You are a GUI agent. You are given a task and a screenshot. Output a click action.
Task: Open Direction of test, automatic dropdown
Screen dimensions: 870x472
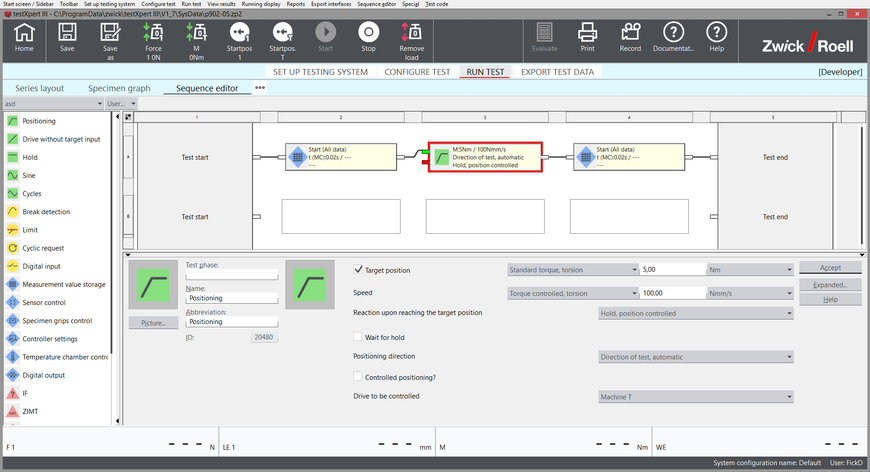[696, 357]
